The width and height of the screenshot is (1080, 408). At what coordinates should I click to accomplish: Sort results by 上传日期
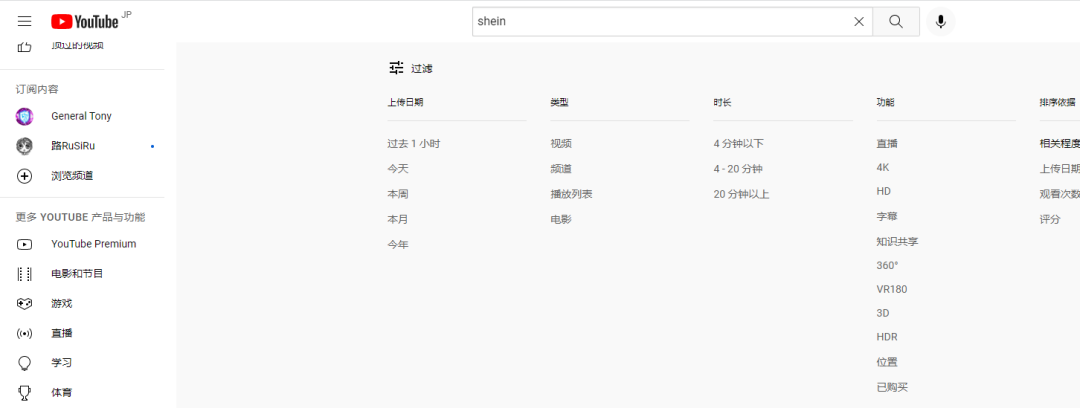1059,169
